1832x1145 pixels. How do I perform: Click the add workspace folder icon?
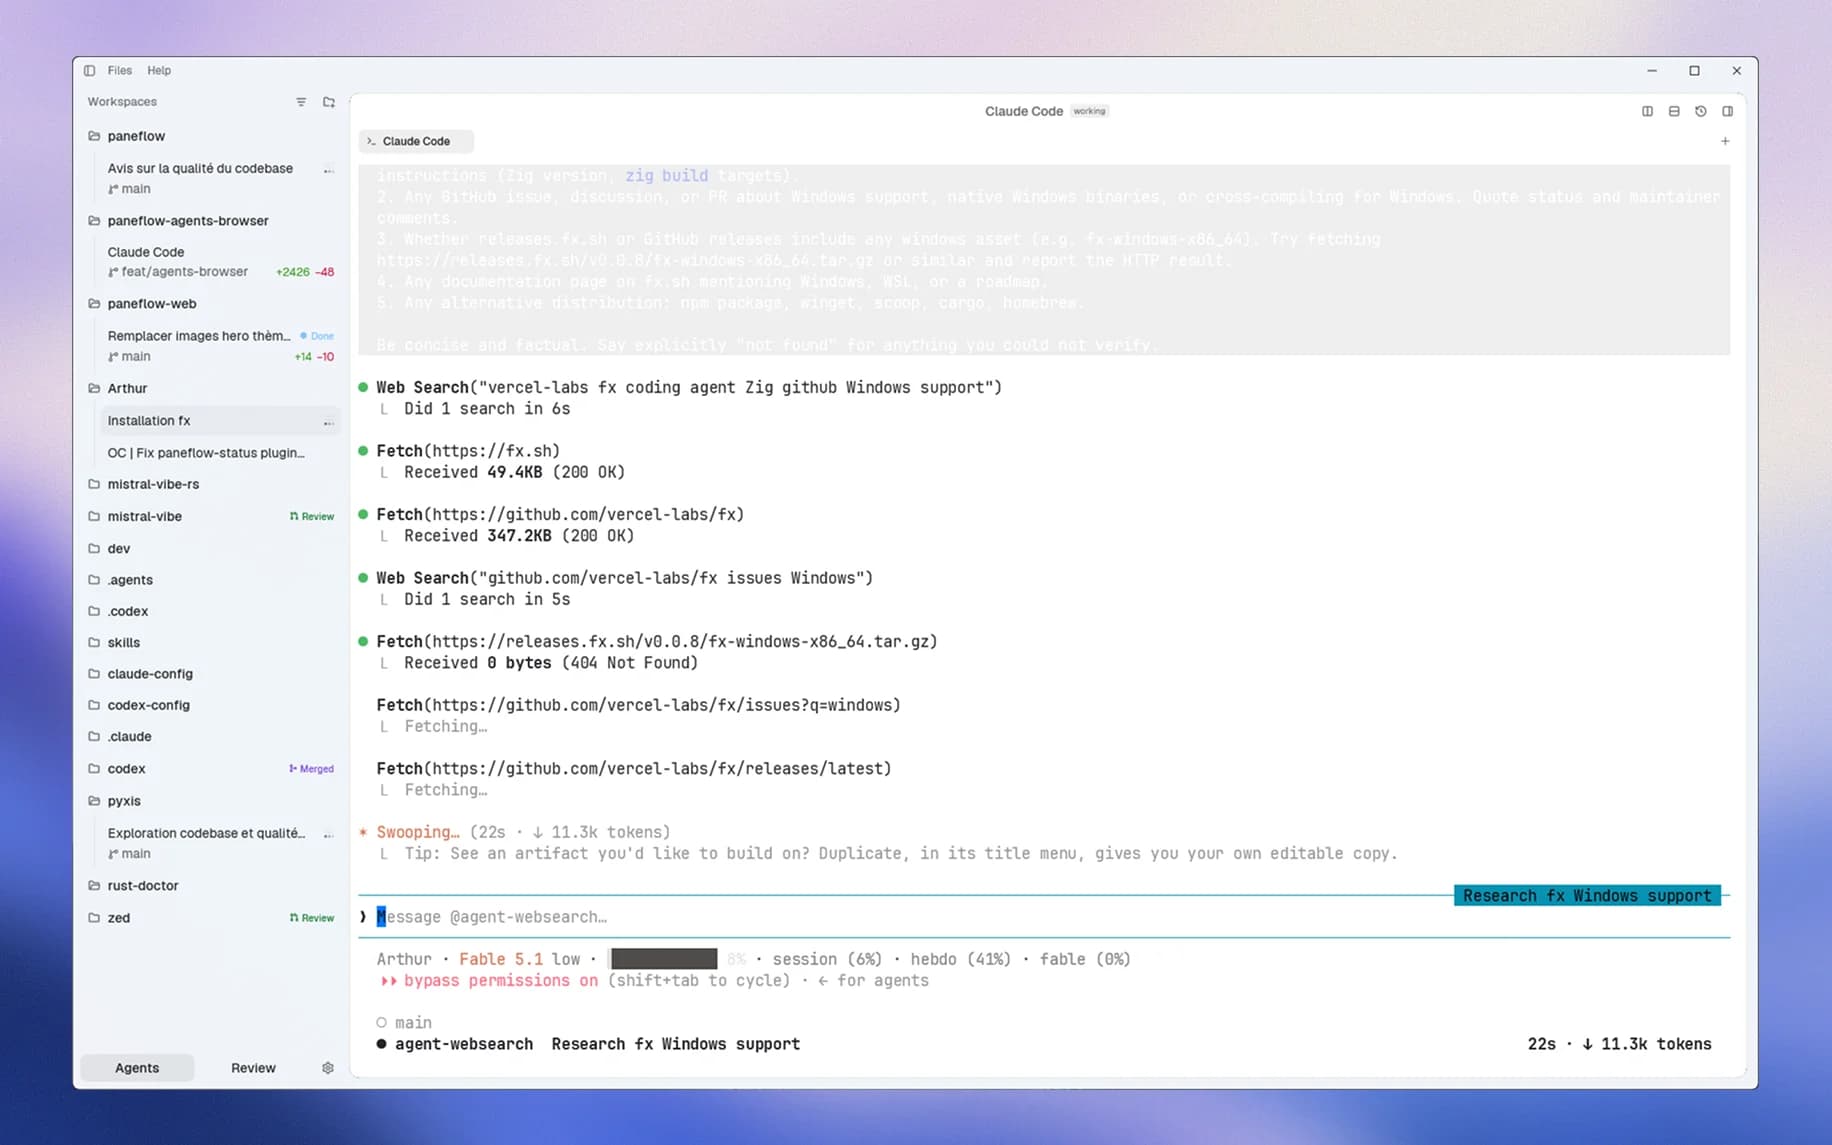click(x=329, y=102)
